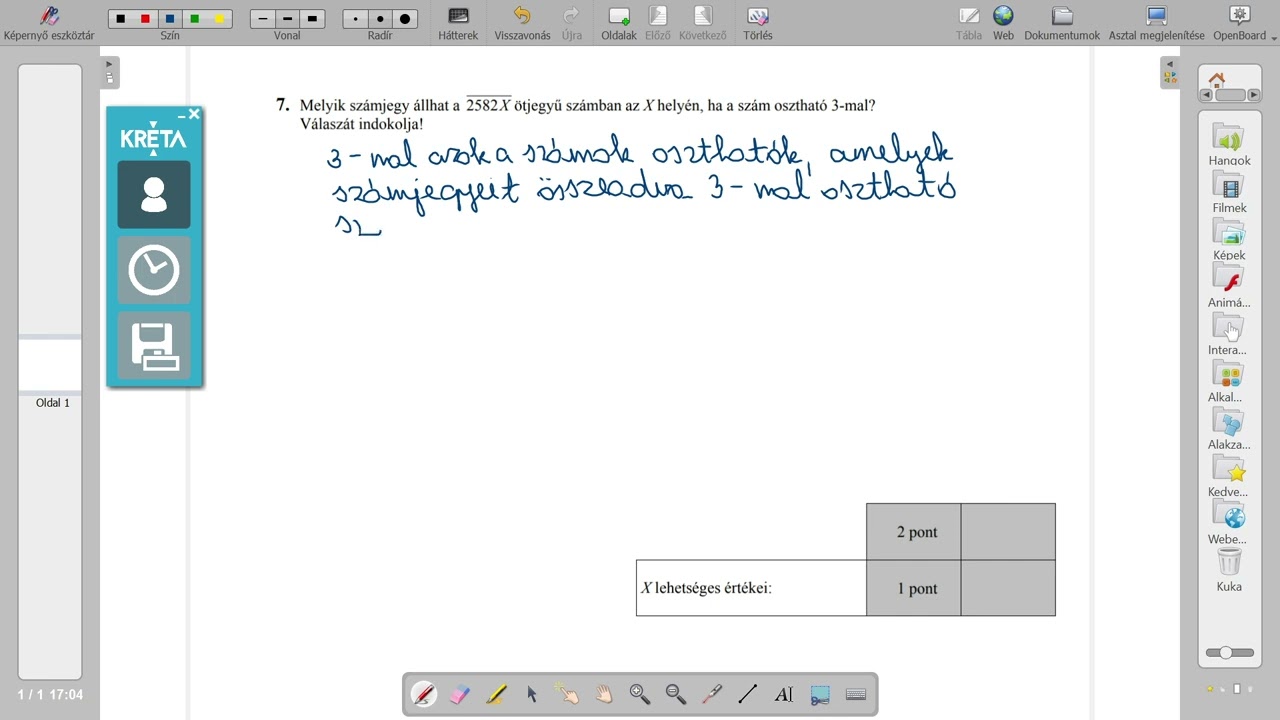
Task: Choose black pen color
Action: pyautogui.click(x=121, y=19)
